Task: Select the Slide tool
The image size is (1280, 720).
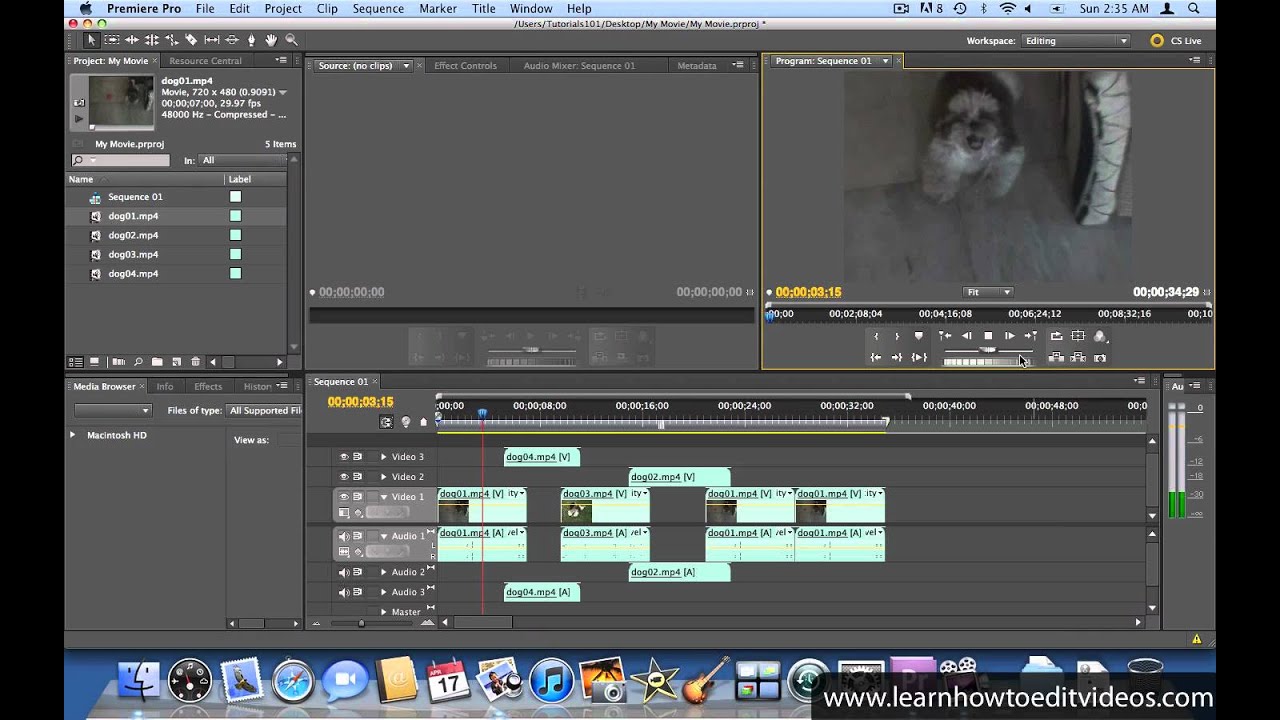Action: 231,40
